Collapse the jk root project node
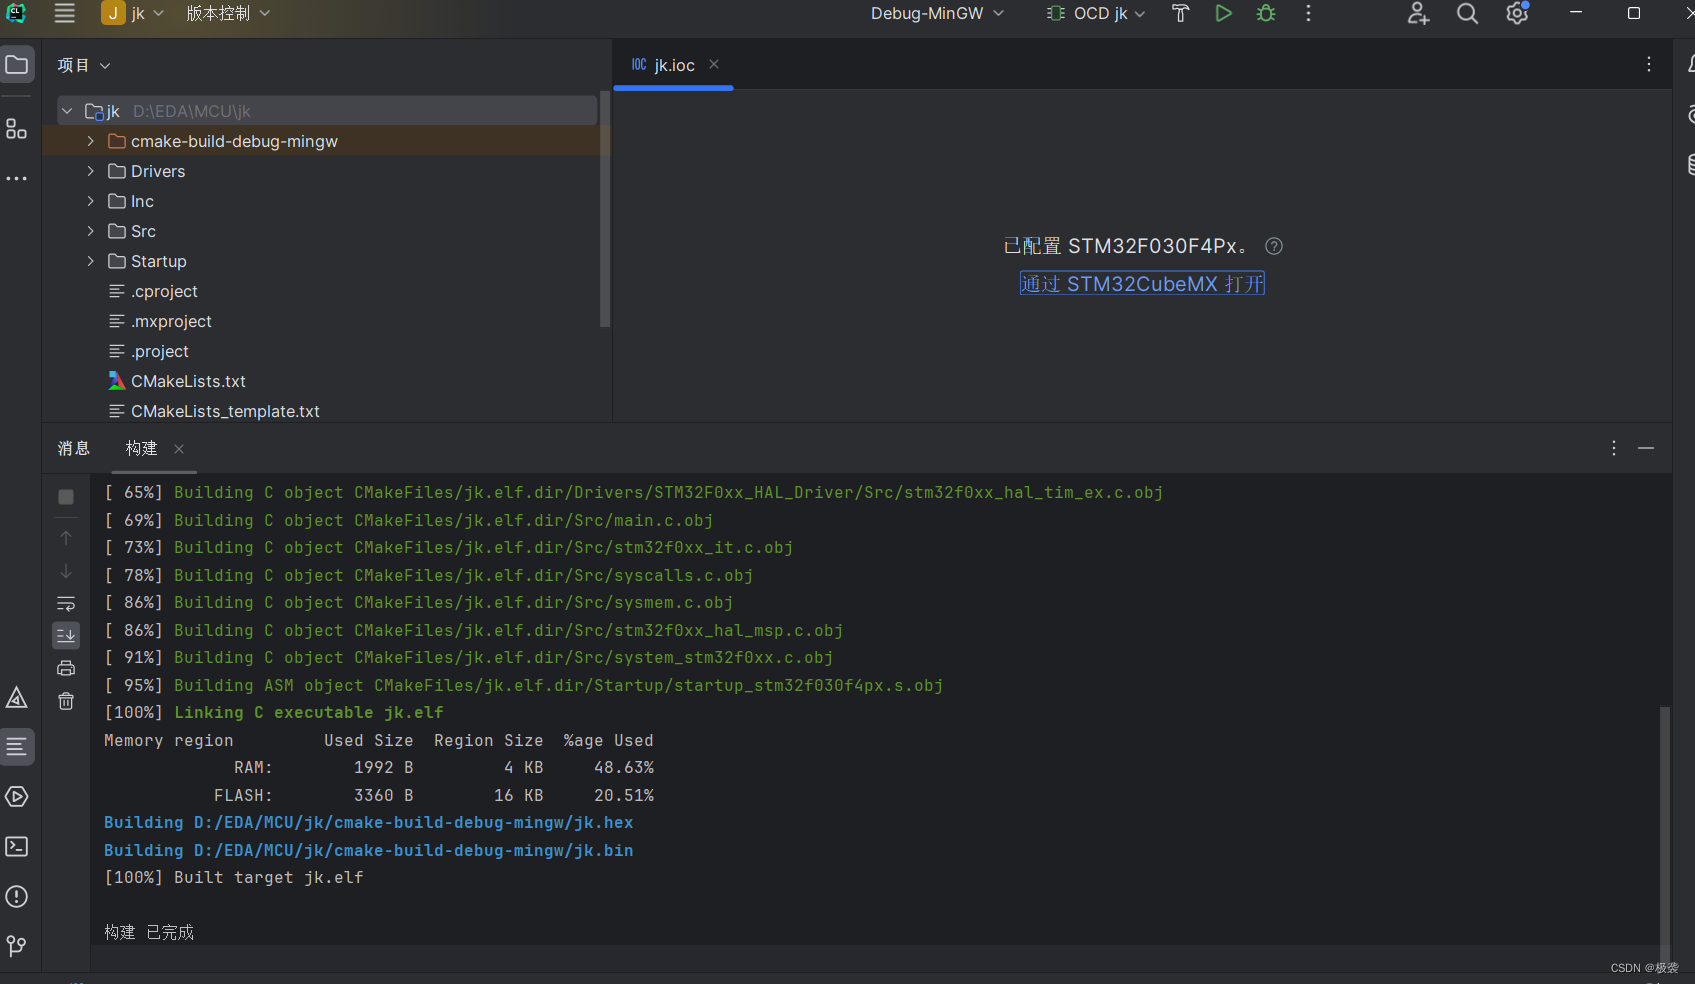Viewport: 1695px width, 984px height. (67, 111)
